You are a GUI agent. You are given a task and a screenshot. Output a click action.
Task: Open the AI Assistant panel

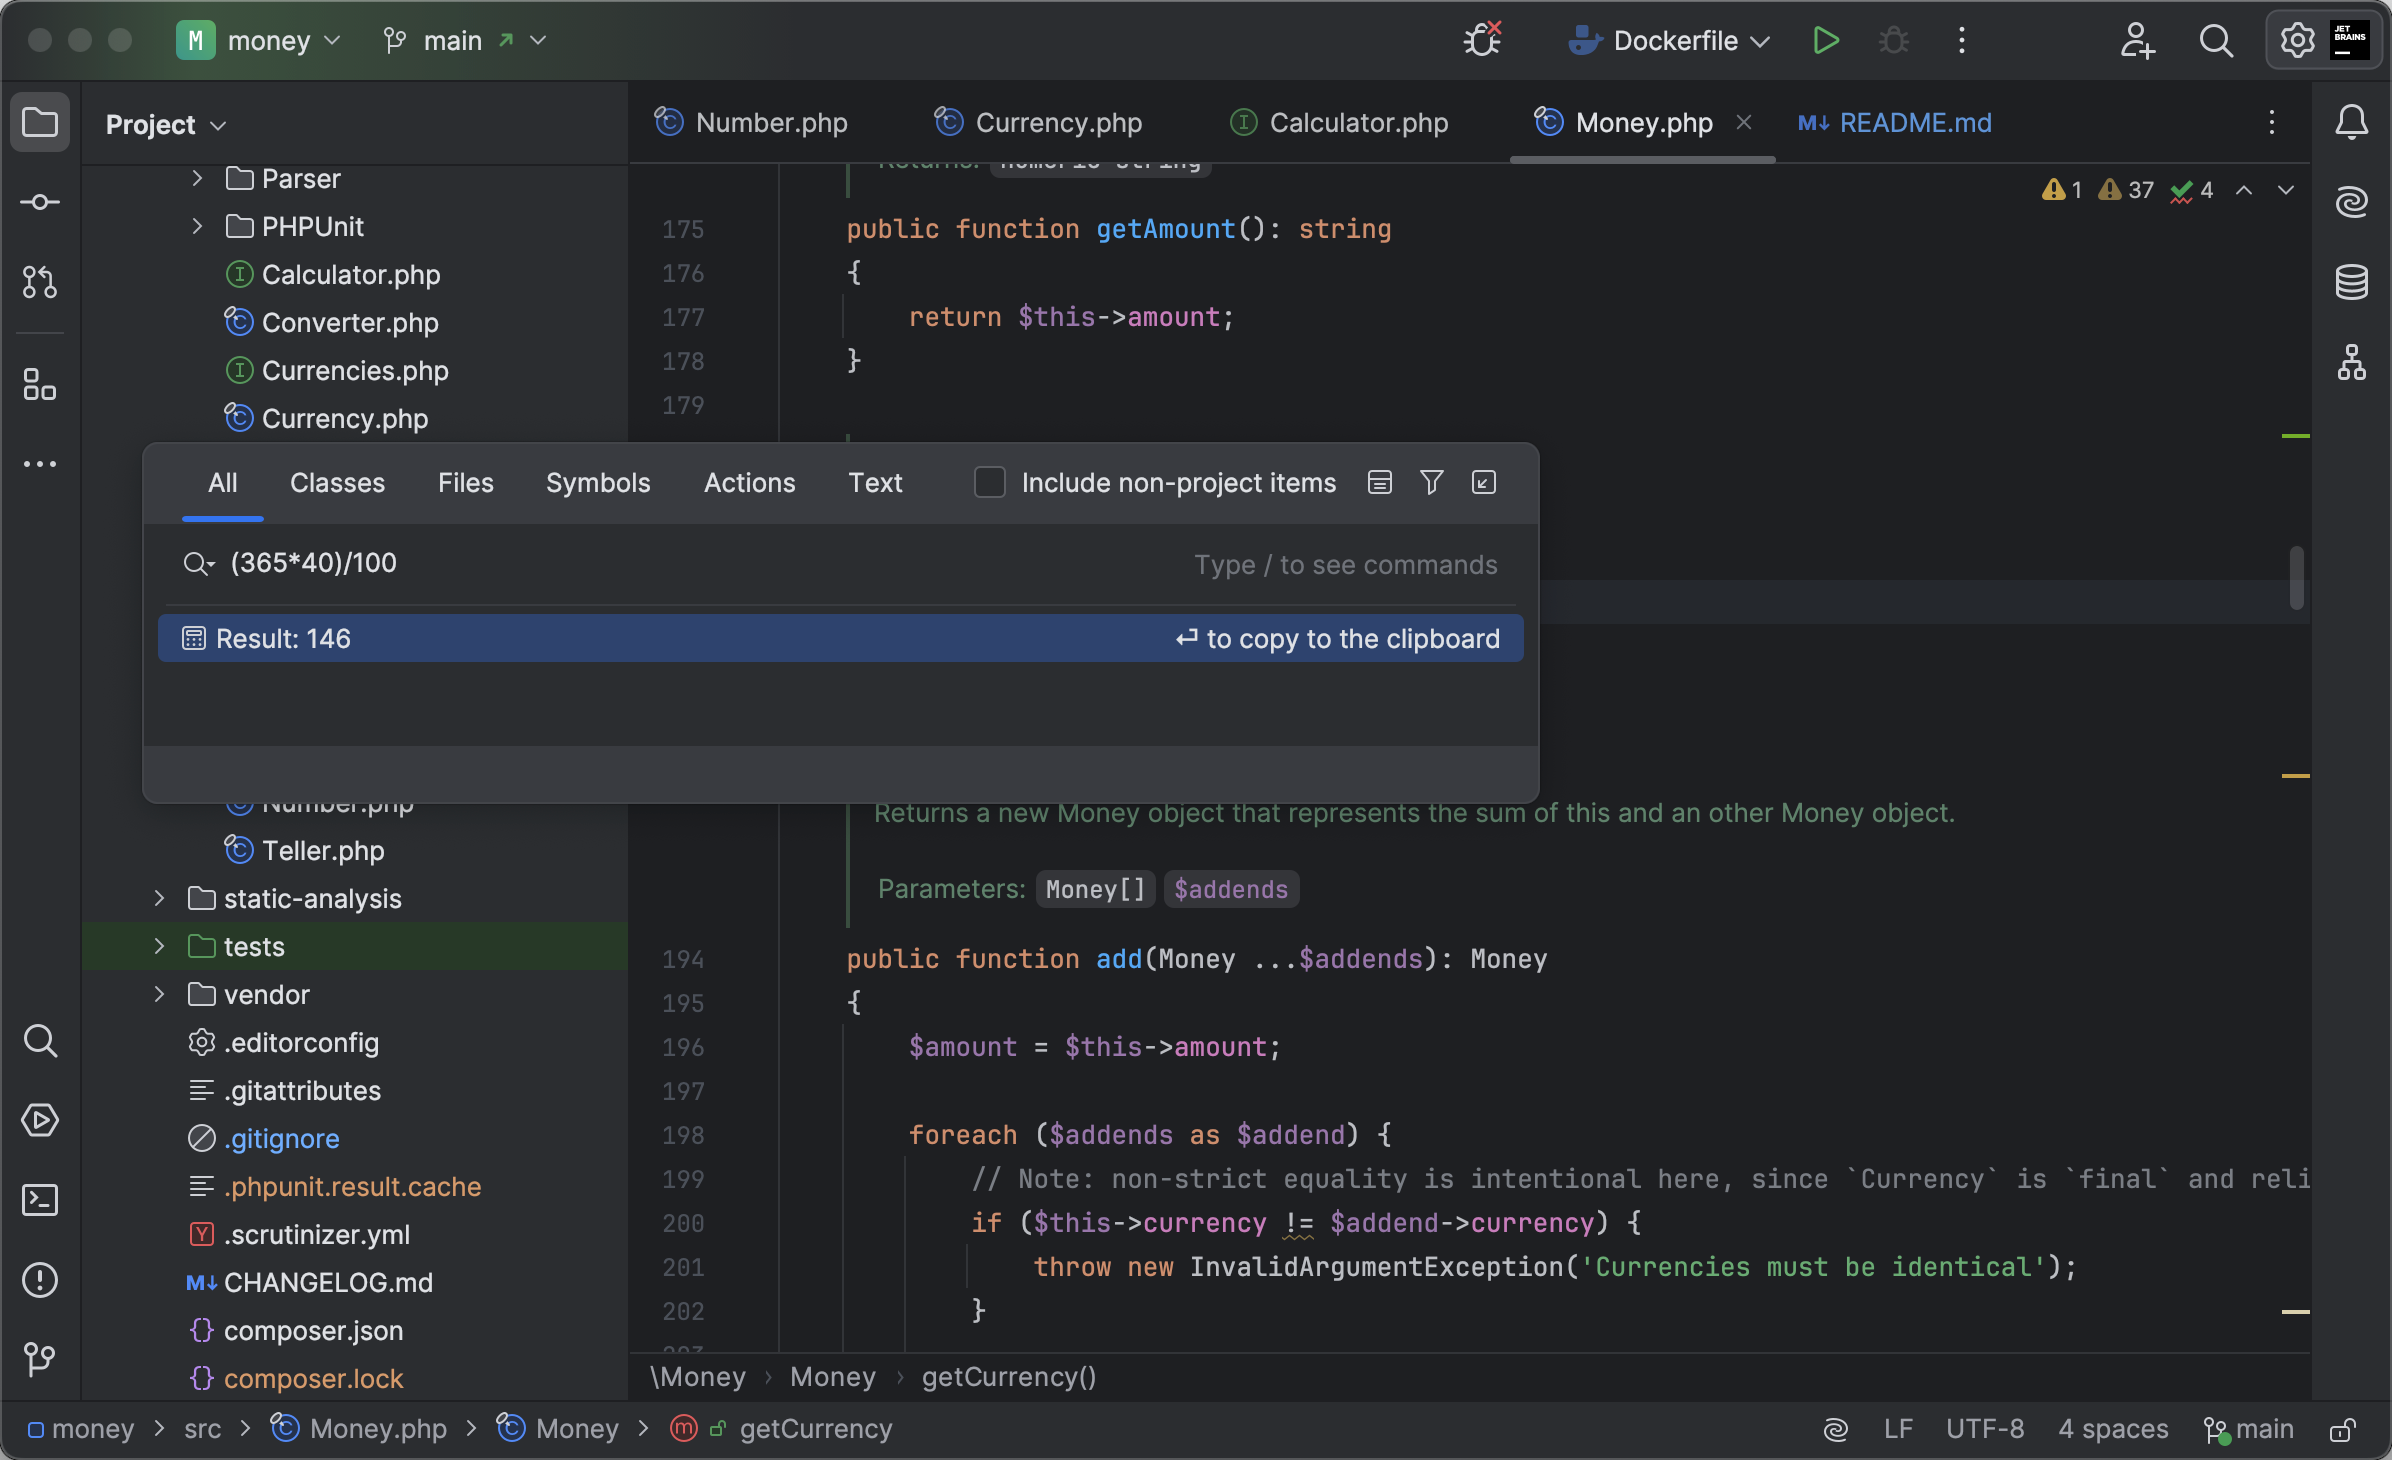click(x=2352, y=202)
